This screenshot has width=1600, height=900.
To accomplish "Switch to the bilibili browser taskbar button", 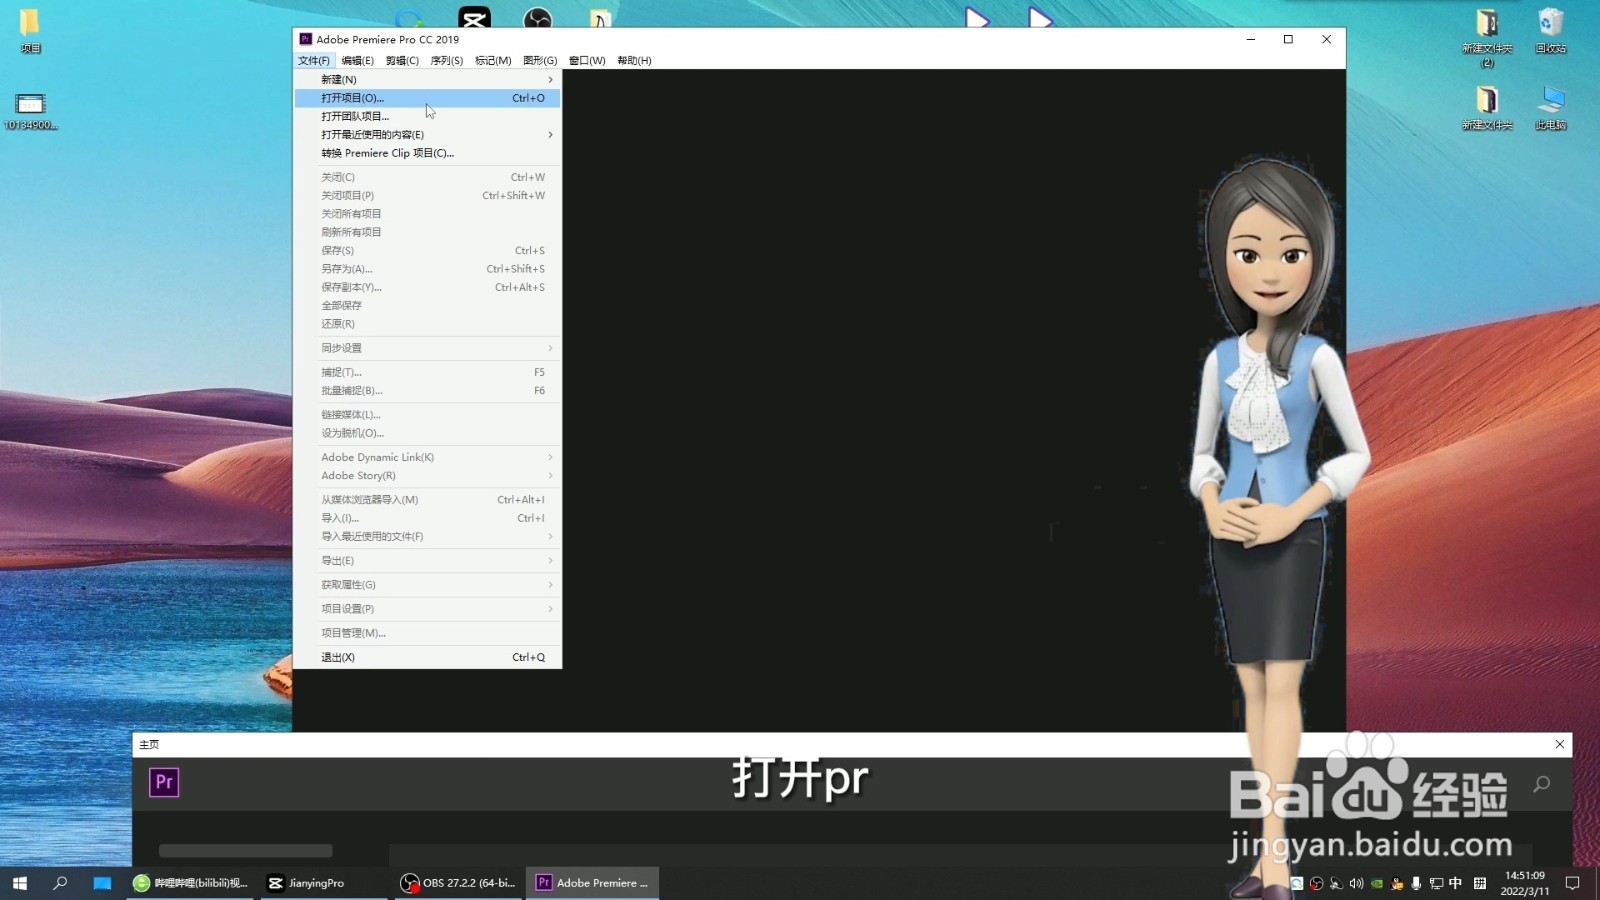I will tap(192, 883).
